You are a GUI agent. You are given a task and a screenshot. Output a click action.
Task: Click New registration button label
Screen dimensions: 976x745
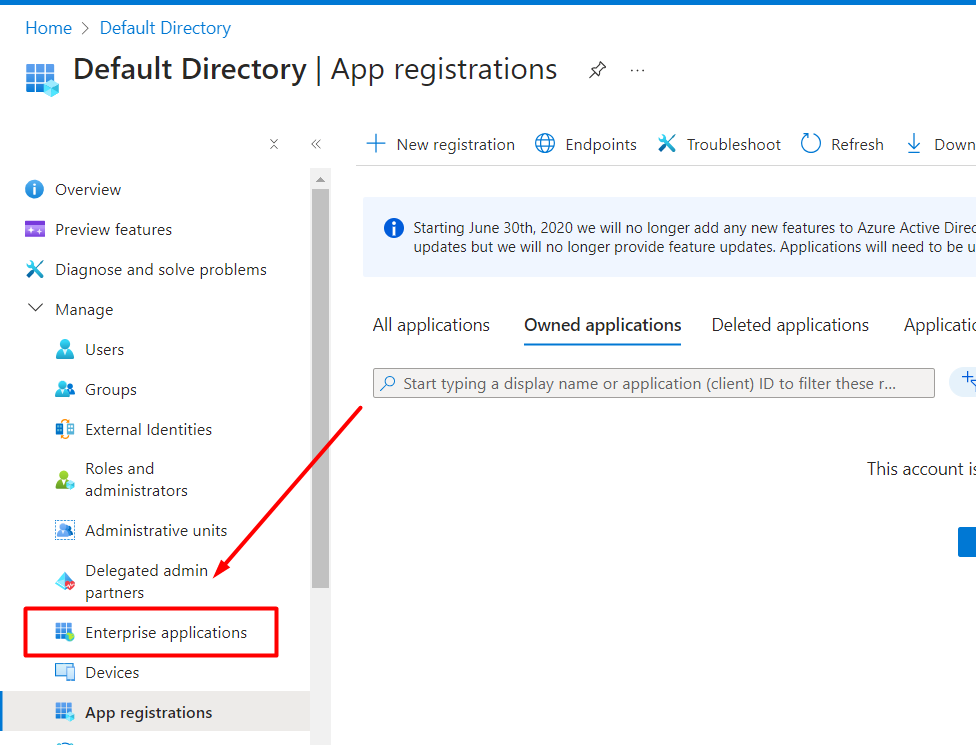point(456,144)
